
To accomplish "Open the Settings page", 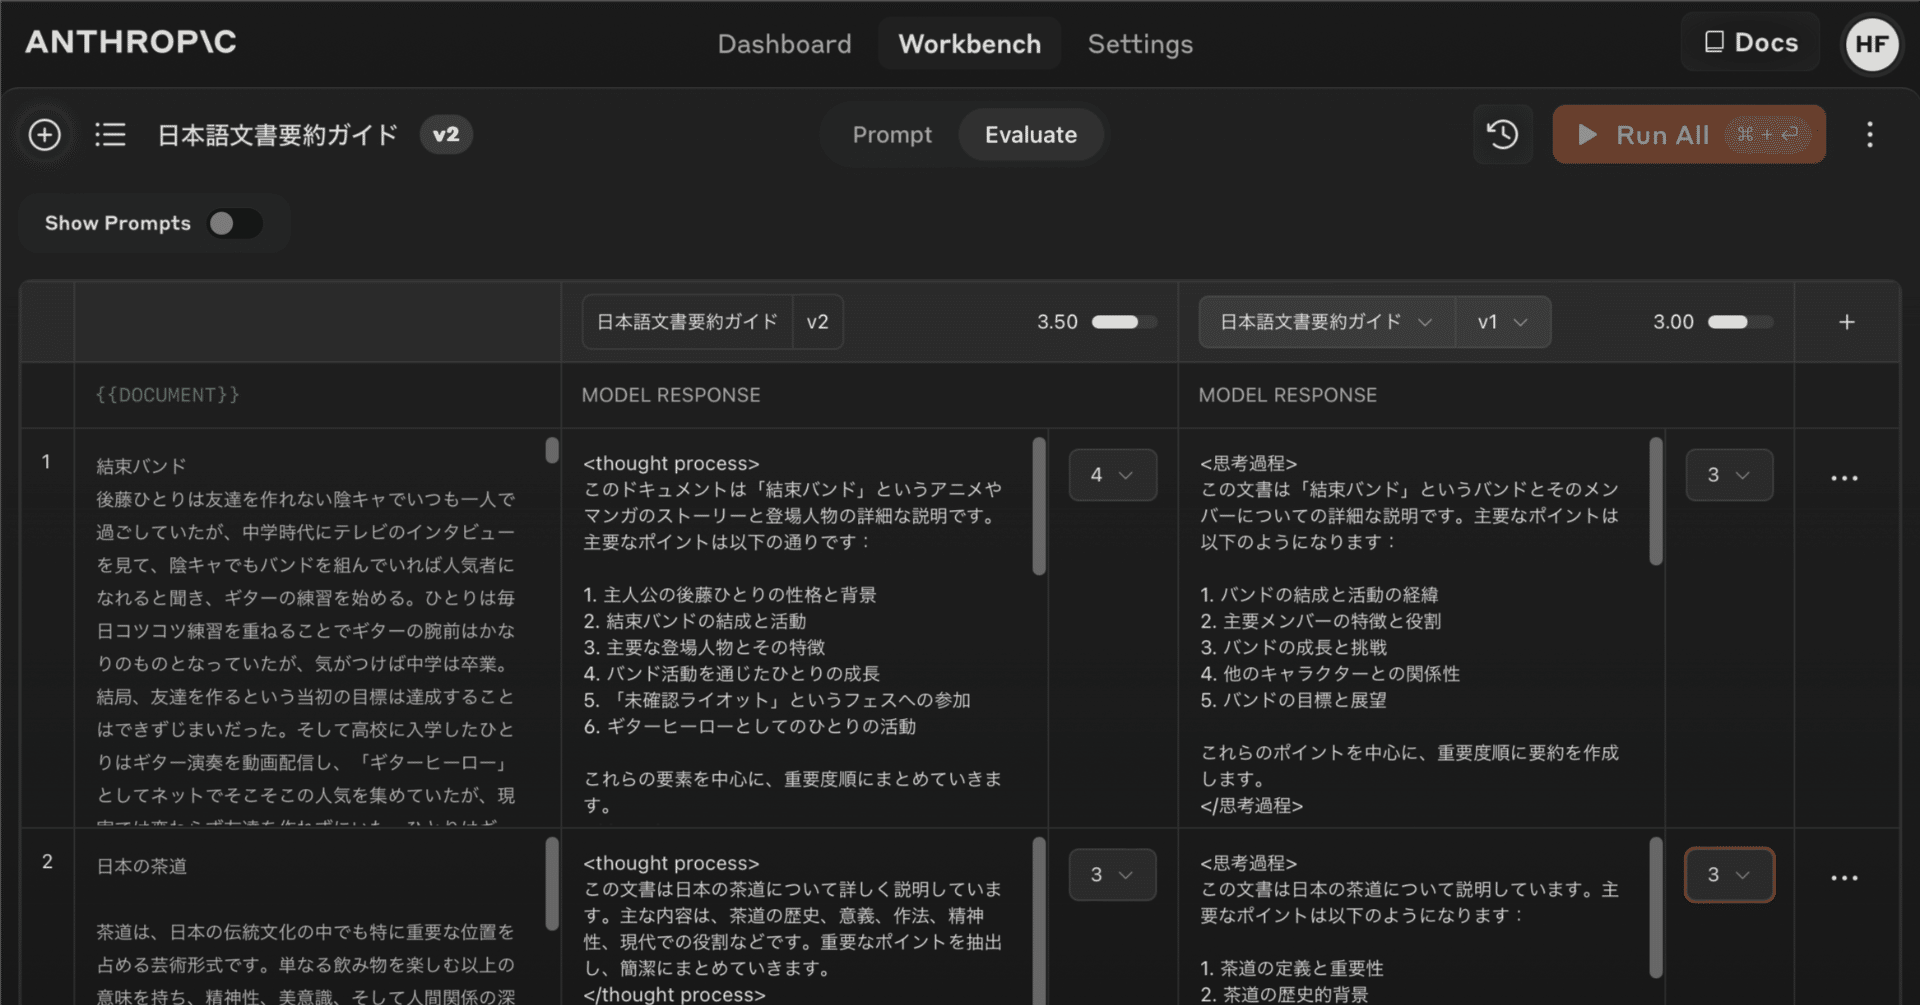I will pyautogui.click(x=1140, y=44).
